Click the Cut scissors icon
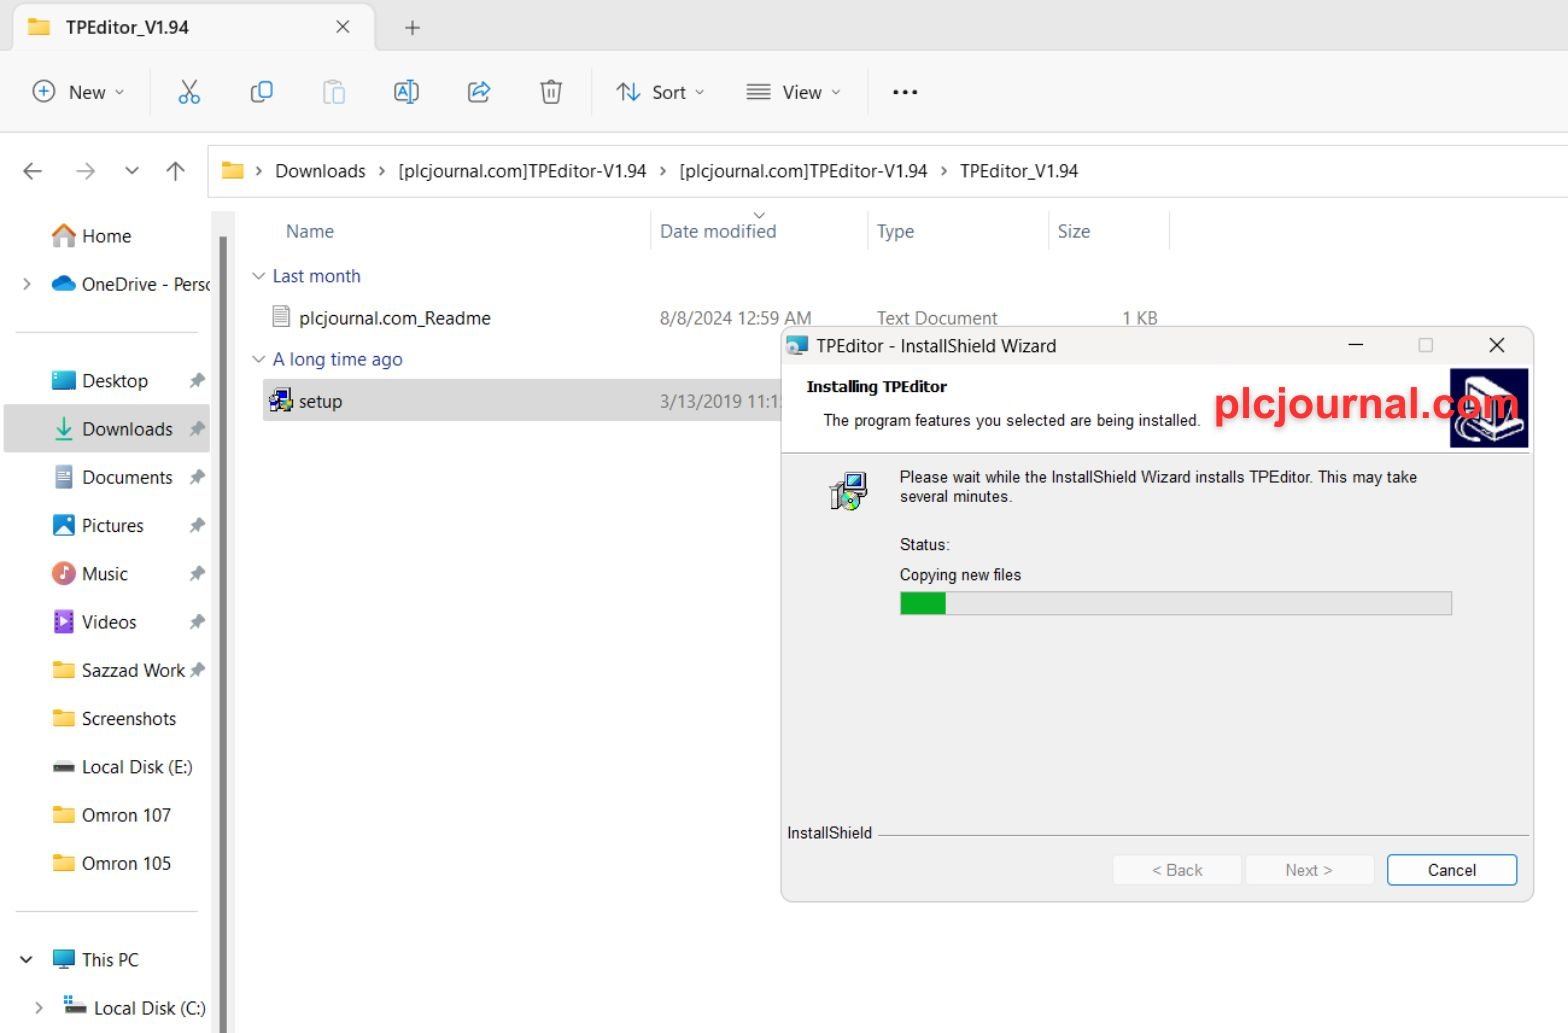Viewport: 1568px width, 1033px height. (189, 92)
